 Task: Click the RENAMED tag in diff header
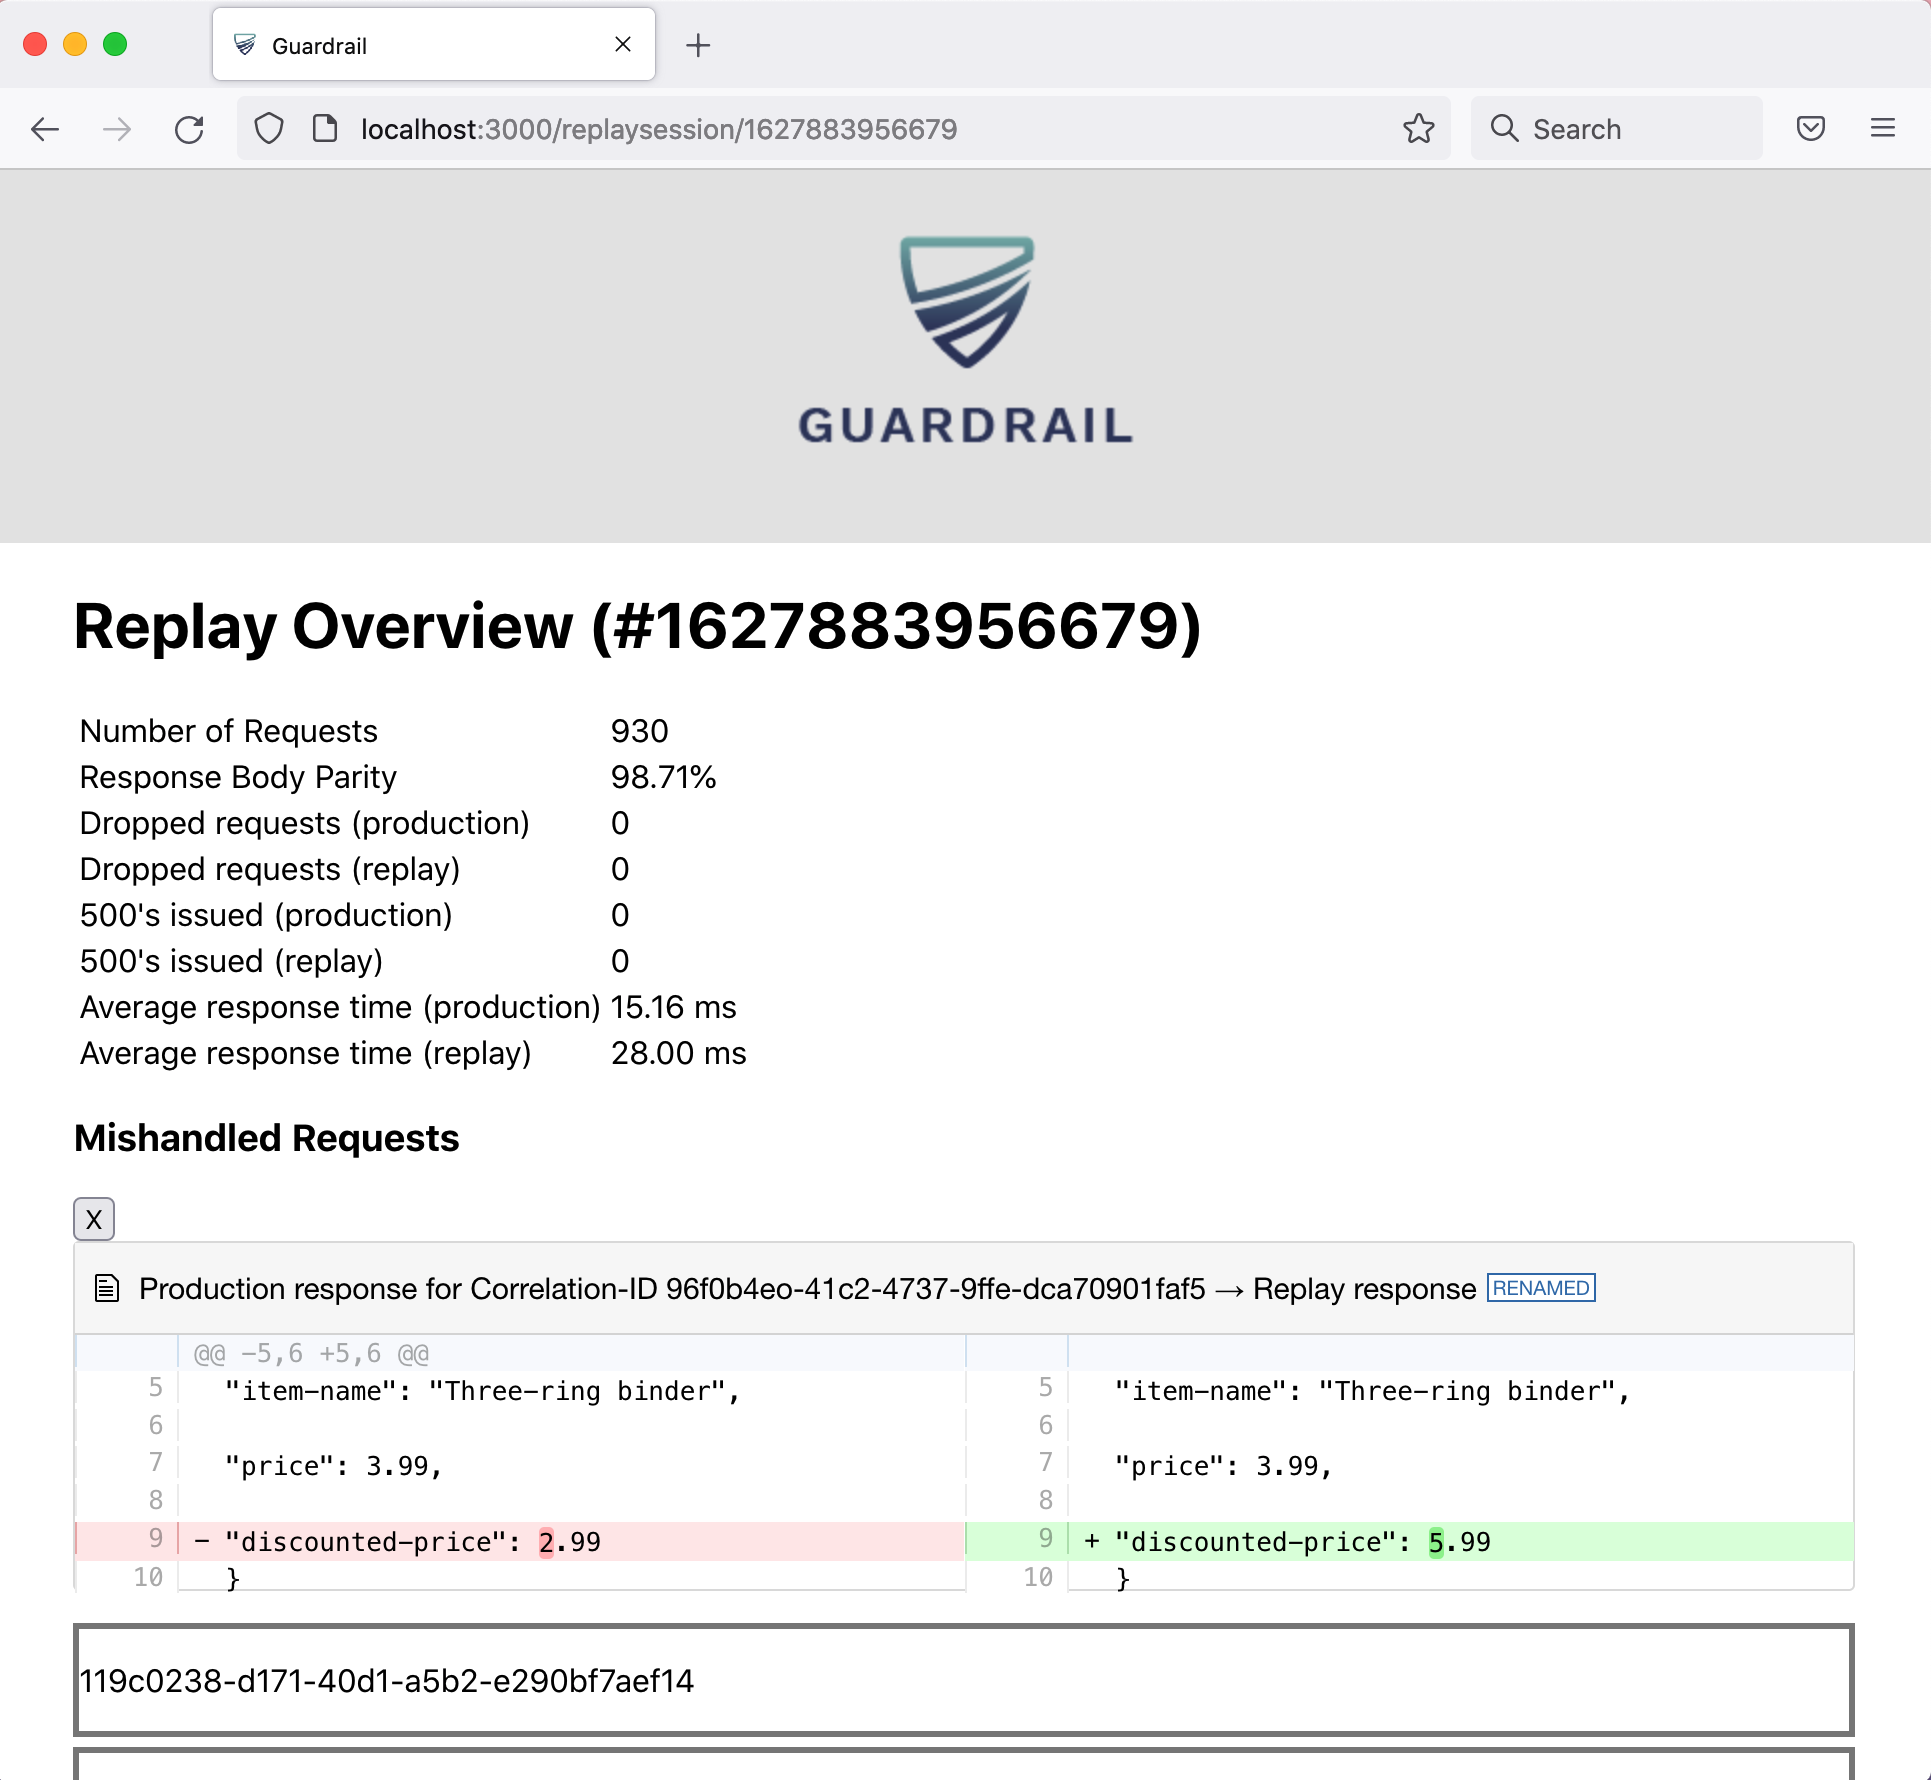tap(1540, 1288)
